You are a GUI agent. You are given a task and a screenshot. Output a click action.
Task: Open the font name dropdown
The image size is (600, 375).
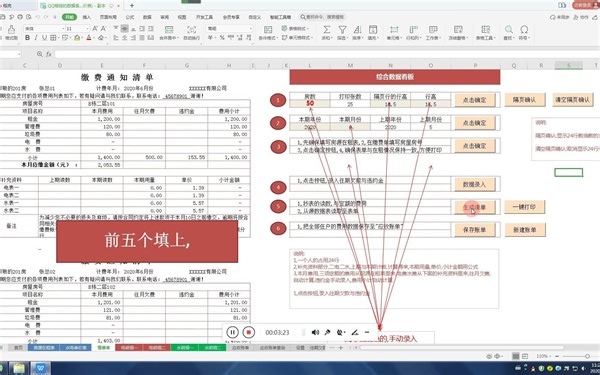(63, 29)
